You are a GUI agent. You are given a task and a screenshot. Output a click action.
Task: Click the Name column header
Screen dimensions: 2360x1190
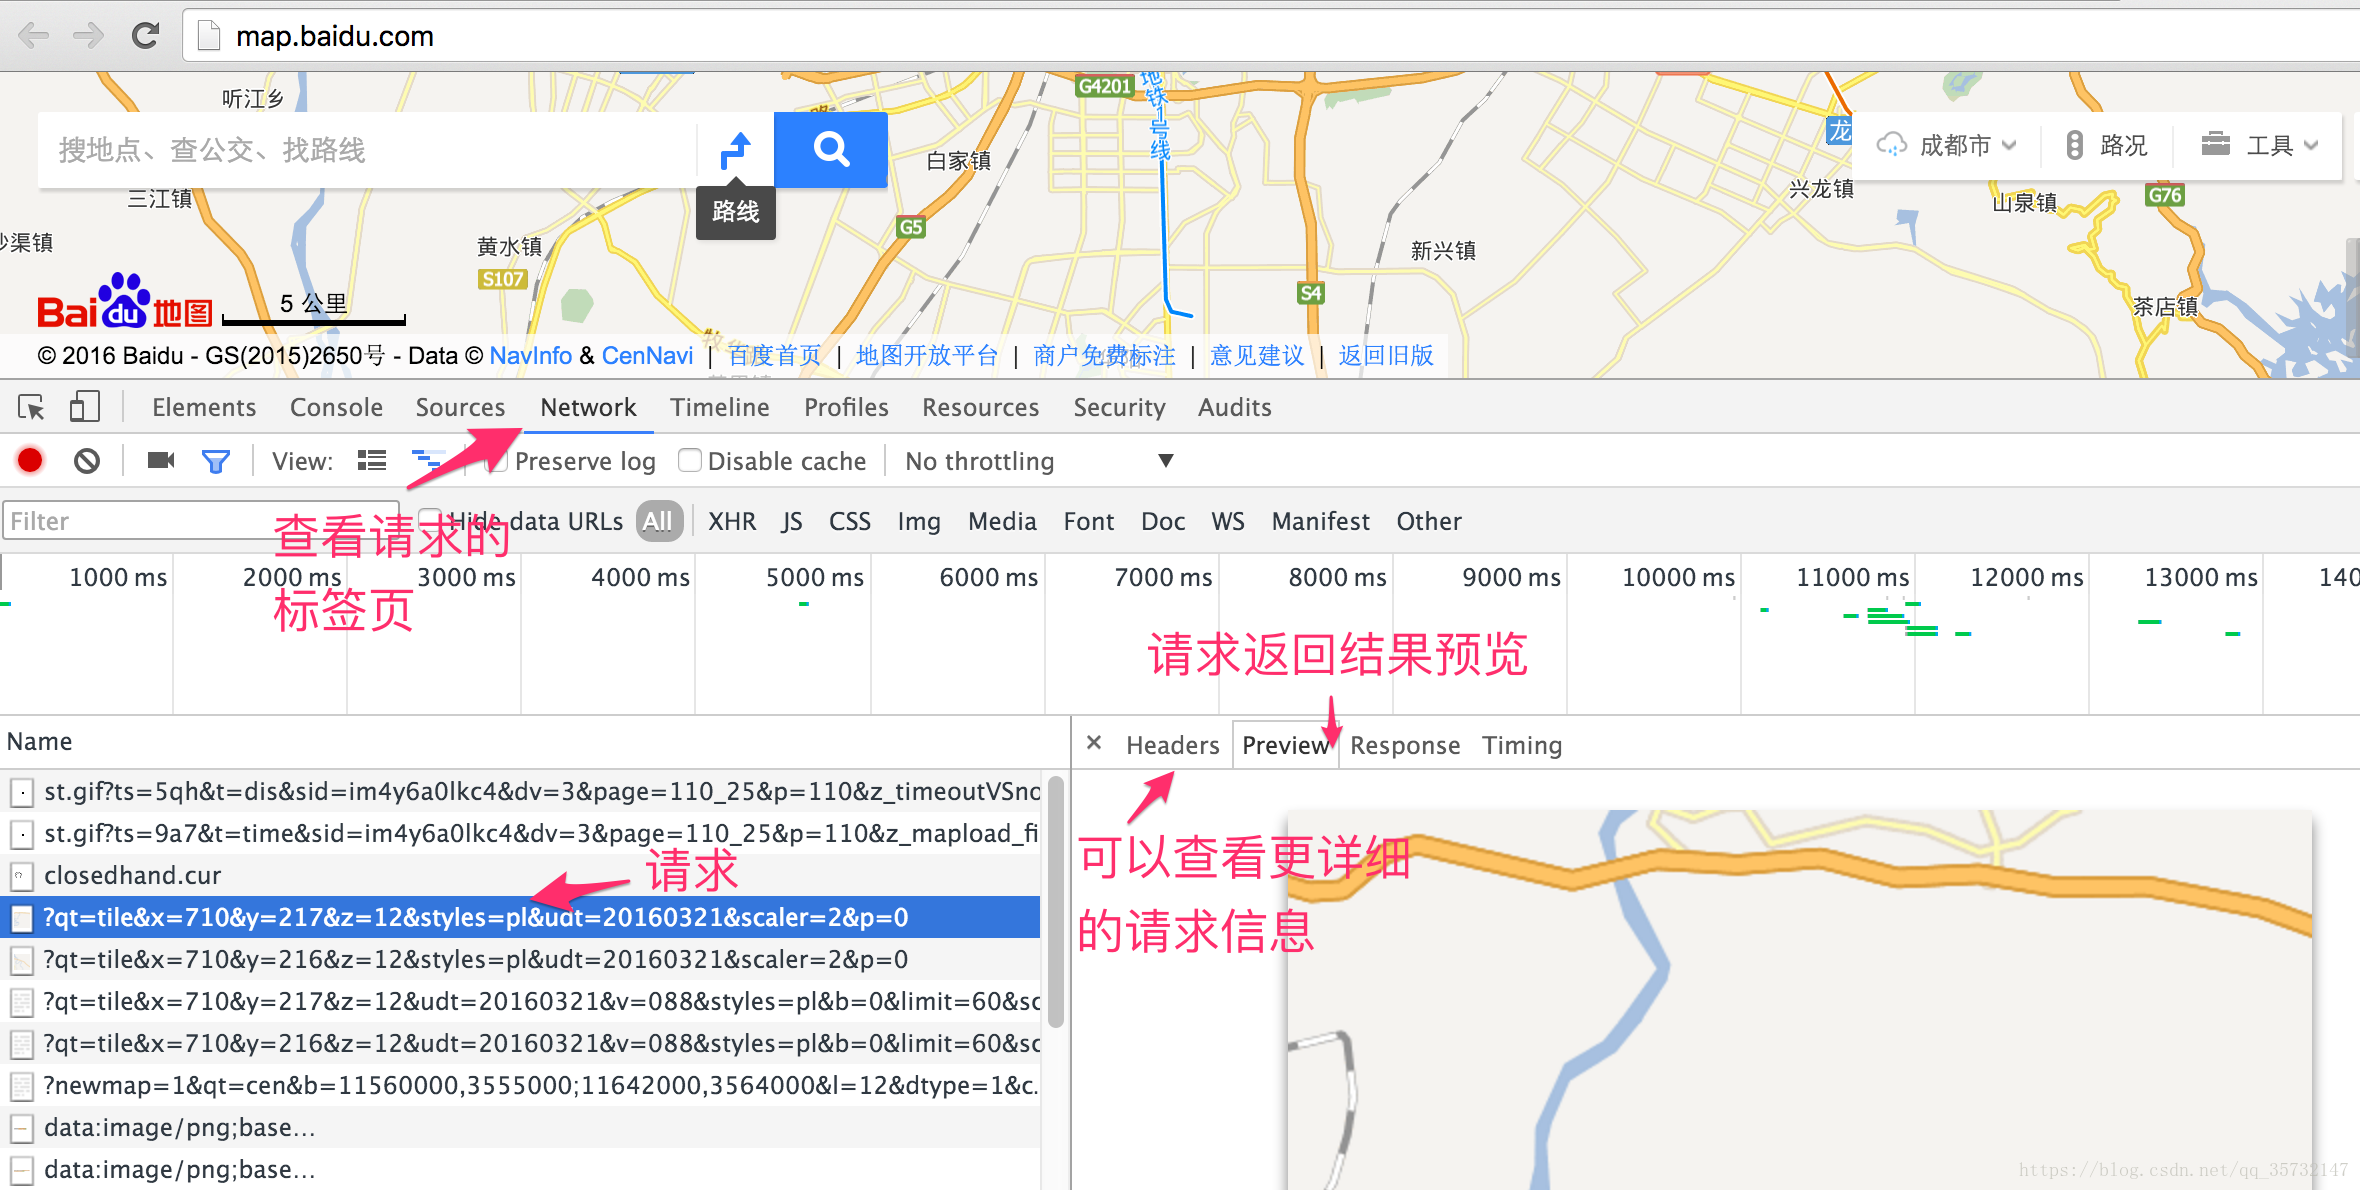click(534, 742)
